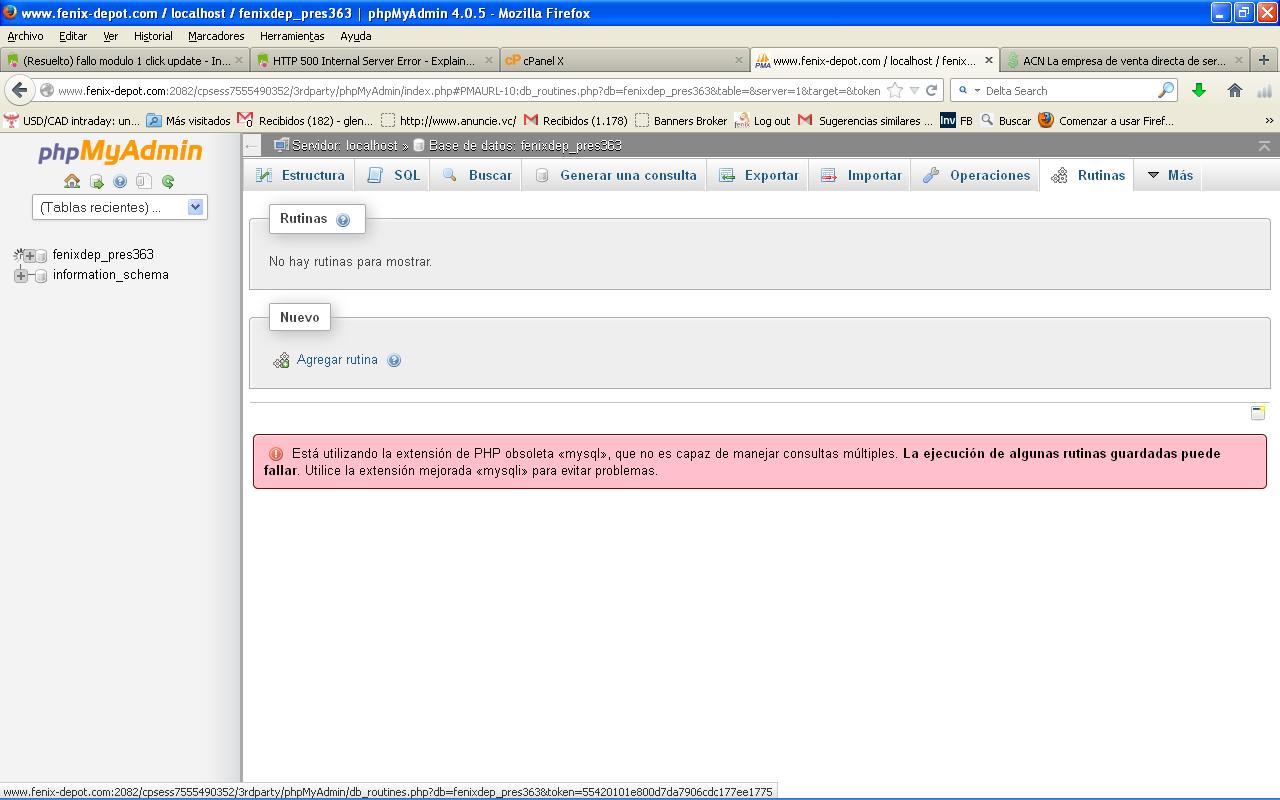Select the Generar una consulta tab
This screenshot has height=800, width=1280.
[x=615, y=175]
